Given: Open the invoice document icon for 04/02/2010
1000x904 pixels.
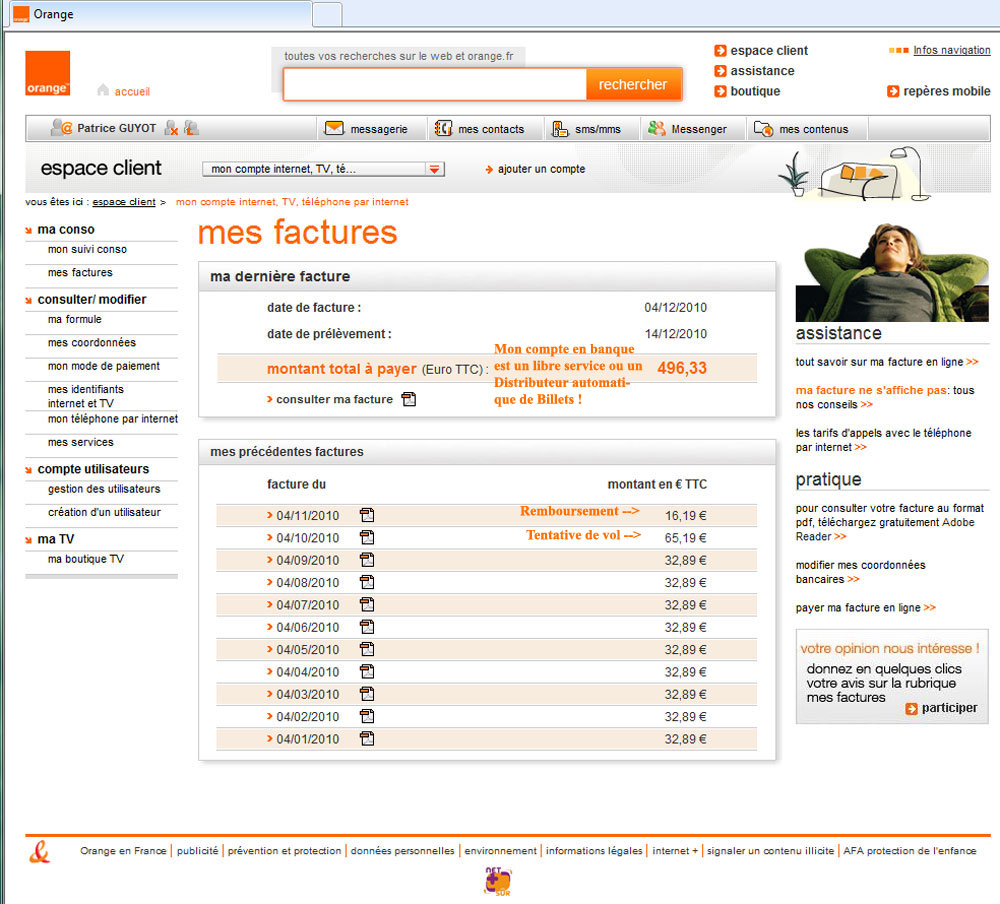Looking at the screenshot, I should (367, 716).
